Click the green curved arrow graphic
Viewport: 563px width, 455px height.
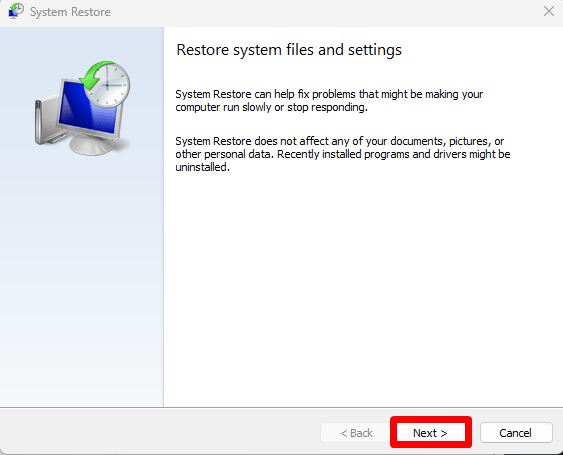[x=95, y=75]
